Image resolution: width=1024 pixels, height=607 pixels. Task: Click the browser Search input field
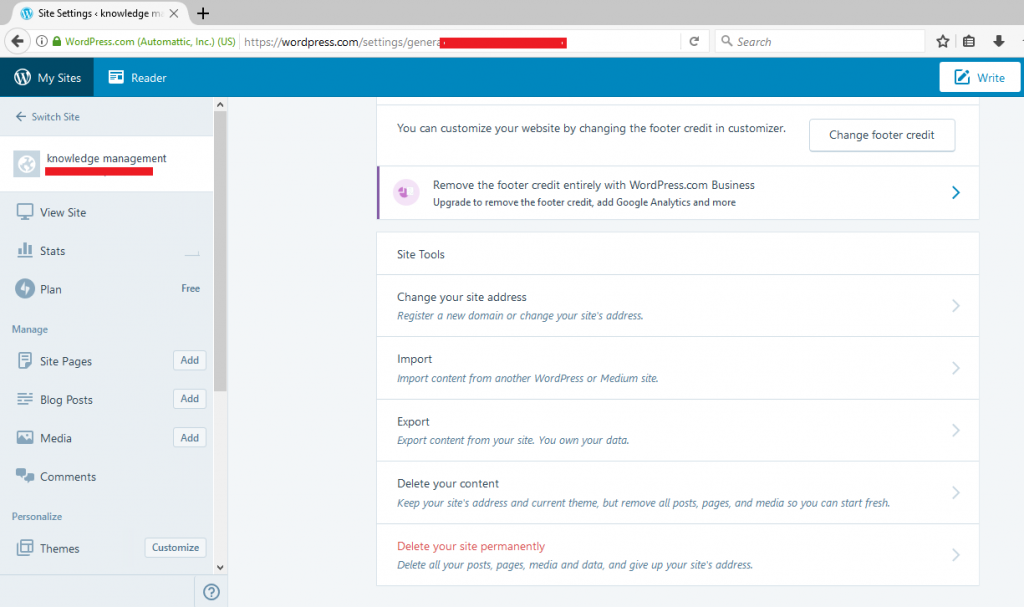tap(820, 41)
